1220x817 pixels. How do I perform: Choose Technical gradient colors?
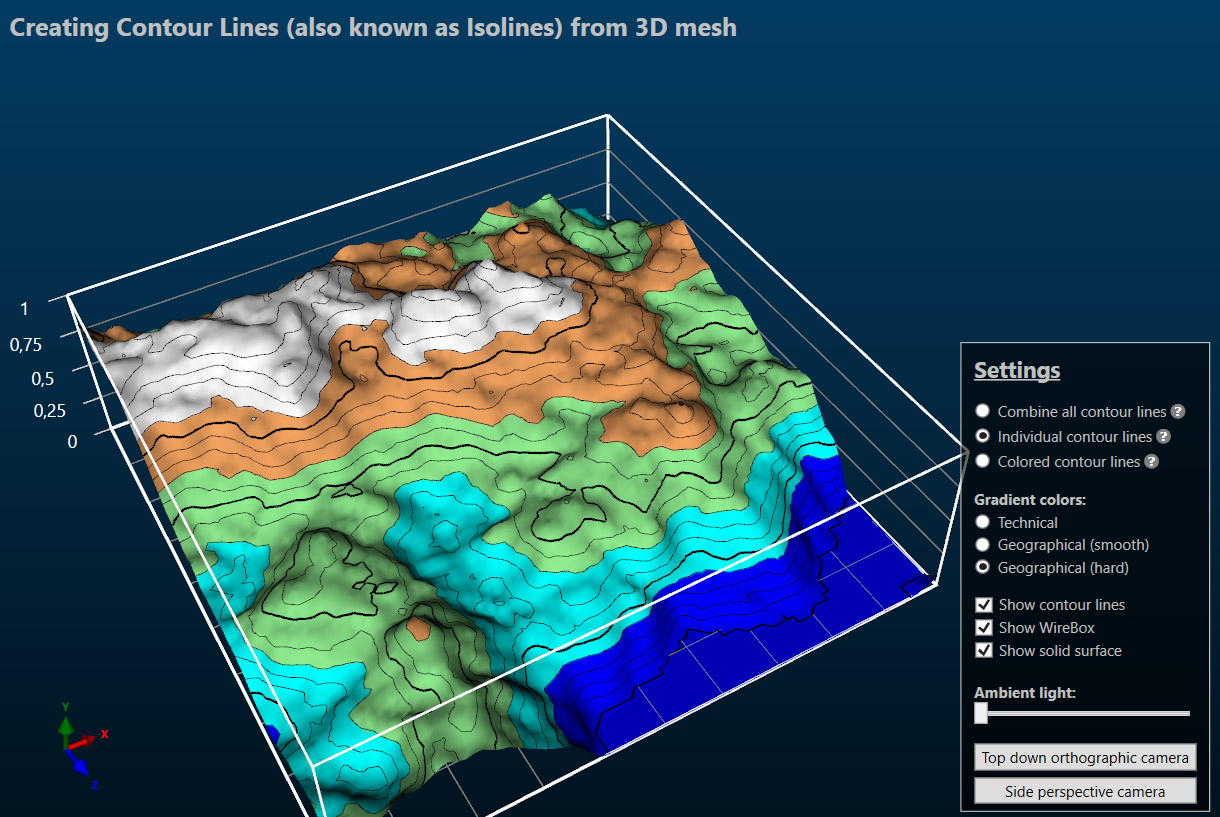(982, 522)
